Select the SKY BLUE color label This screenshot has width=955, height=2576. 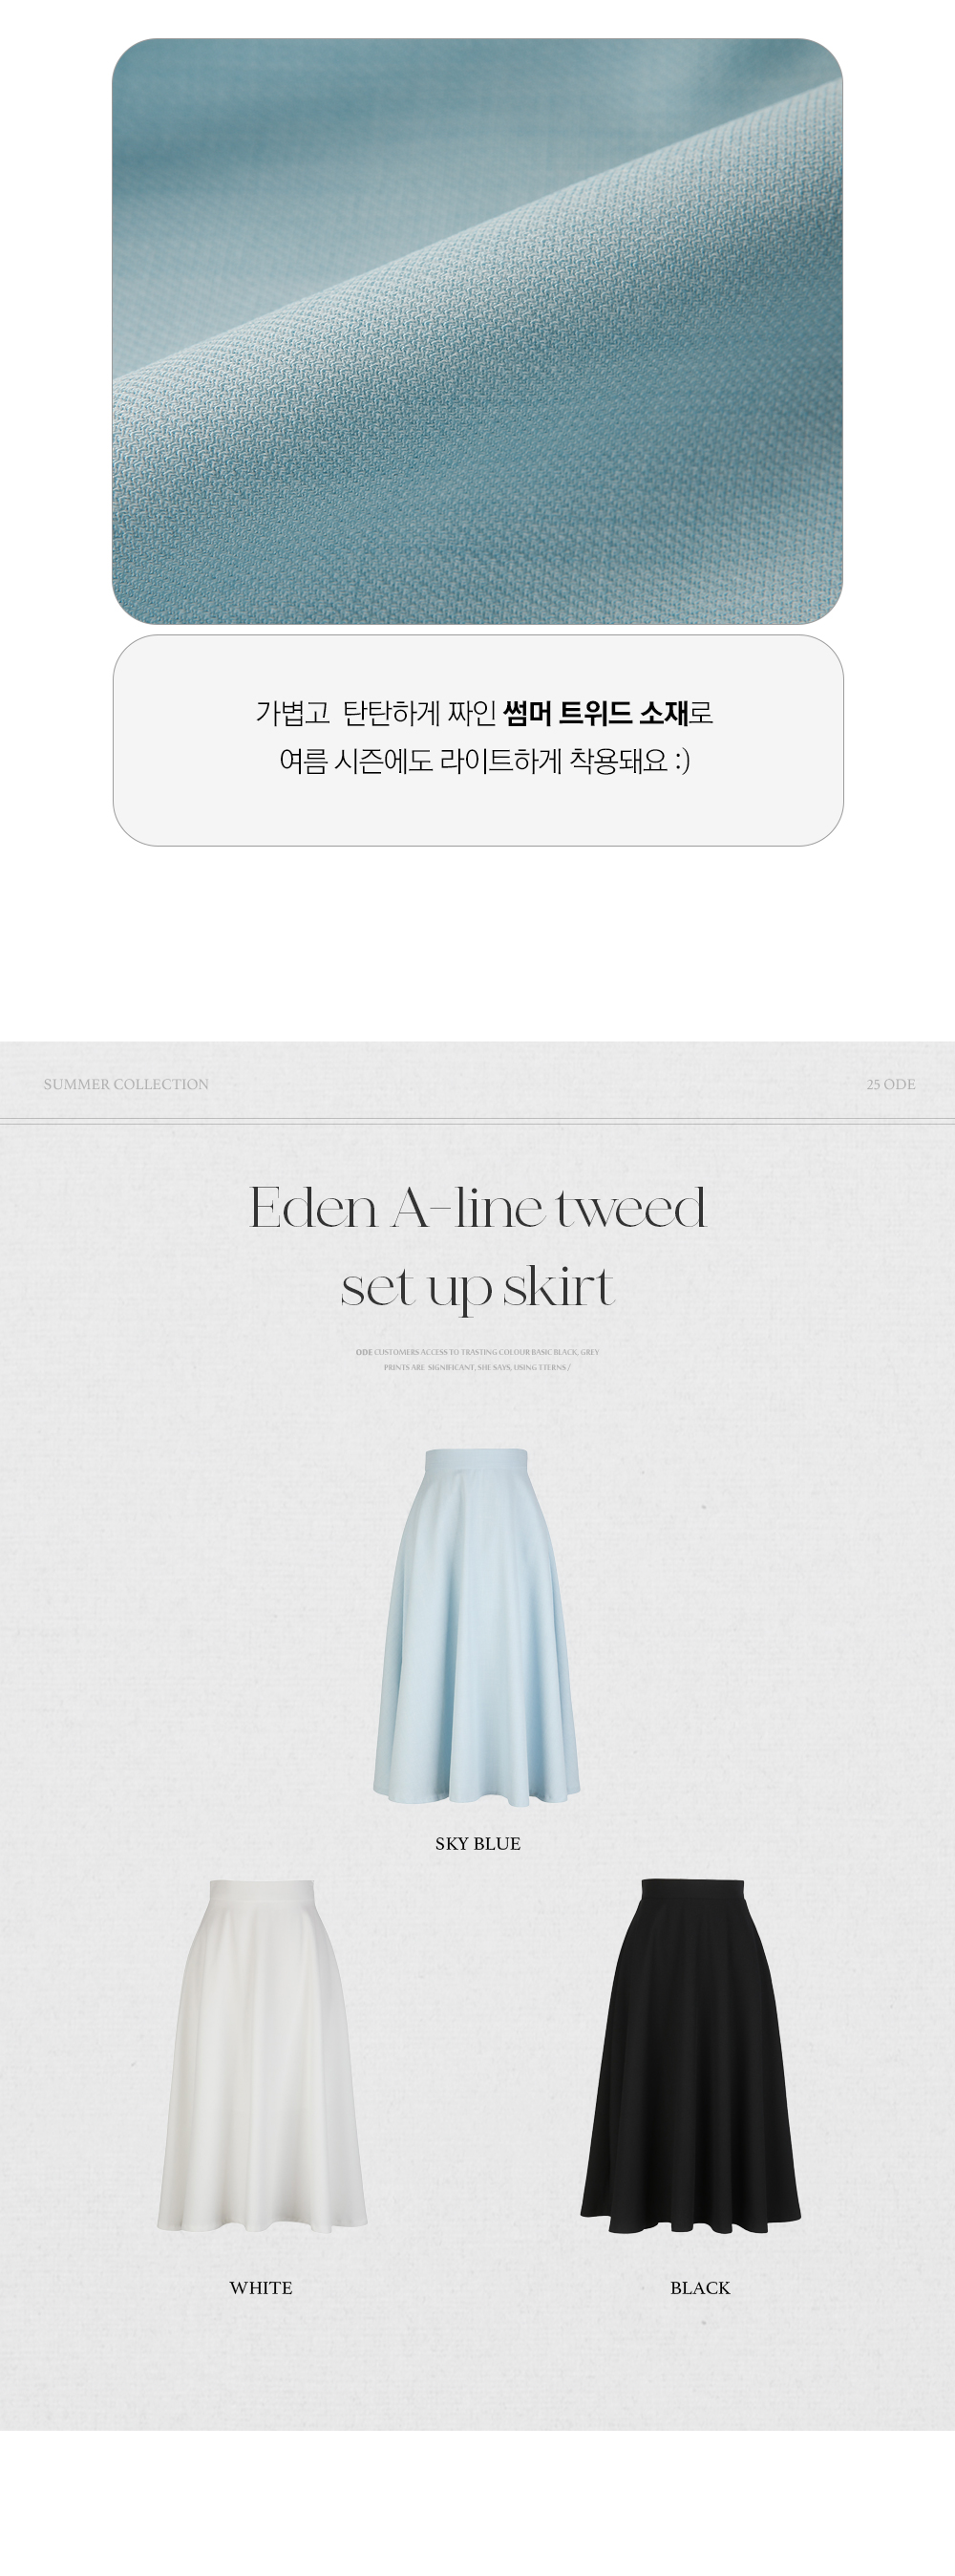pos(478,1843)
